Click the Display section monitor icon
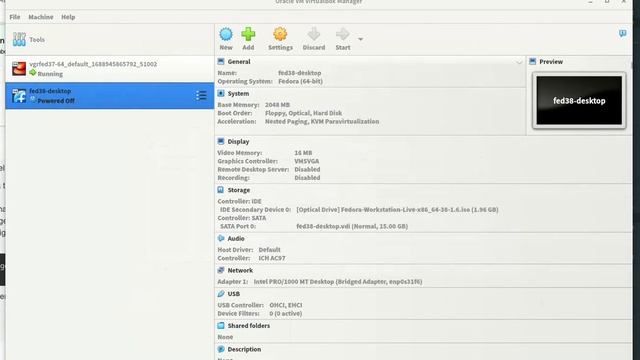The width and height of the screenshot is (640, 360). (221, 141)
